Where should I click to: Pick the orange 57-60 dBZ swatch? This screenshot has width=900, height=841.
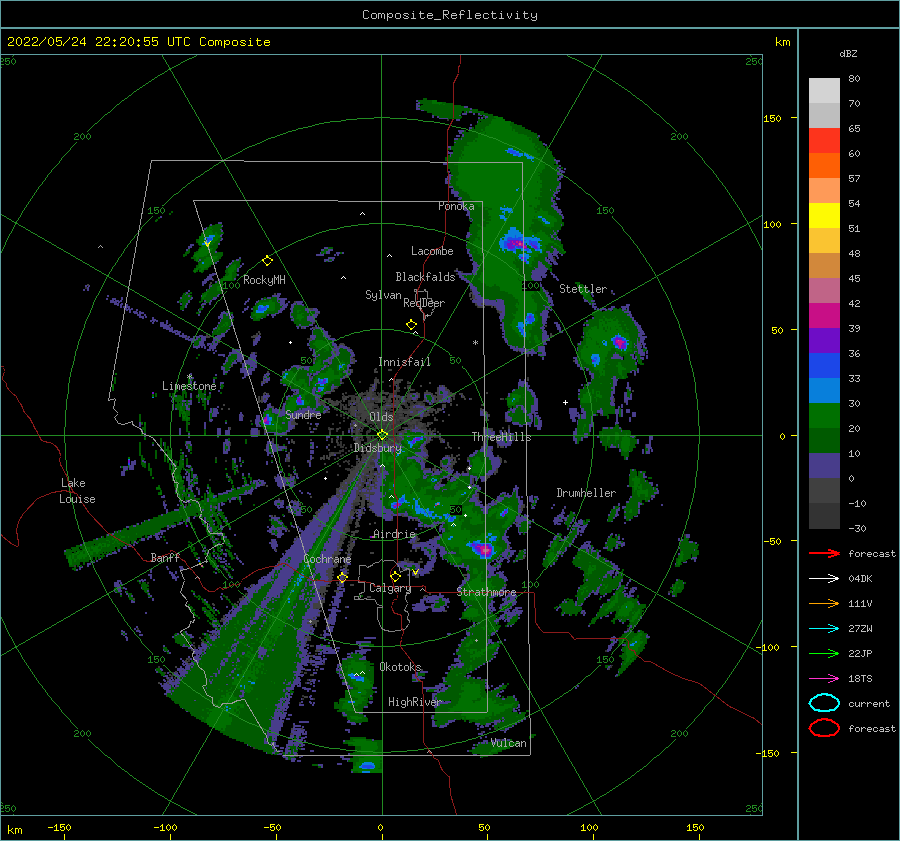click(x=824, y=165)
